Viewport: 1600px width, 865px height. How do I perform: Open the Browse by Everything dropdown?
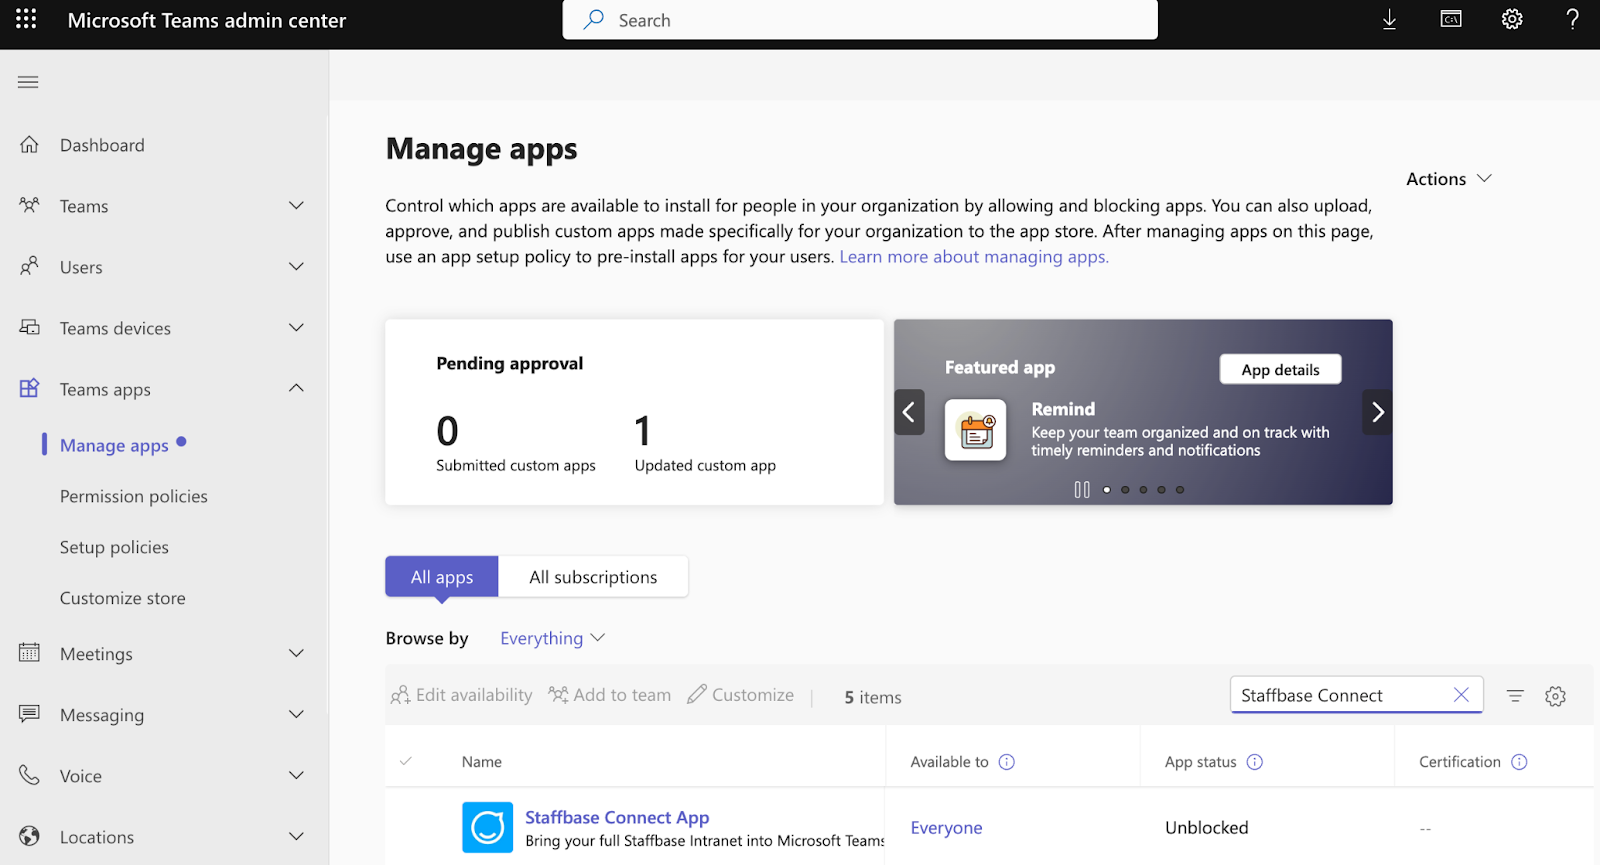click(x=552, y=638)
